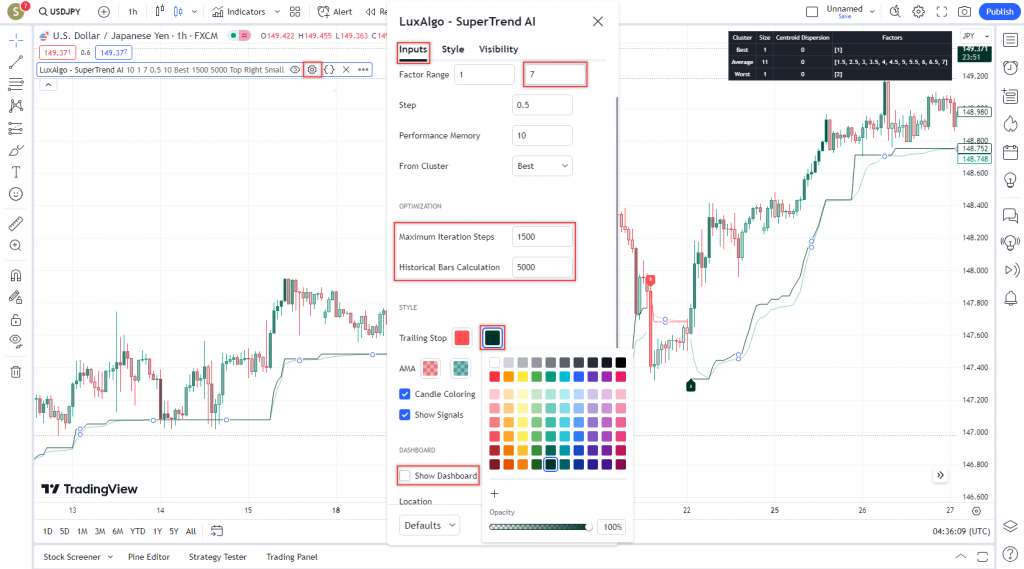Screen dimensions: 1024x569
Task: Click the Step input field
Action: tap(542, 105)
